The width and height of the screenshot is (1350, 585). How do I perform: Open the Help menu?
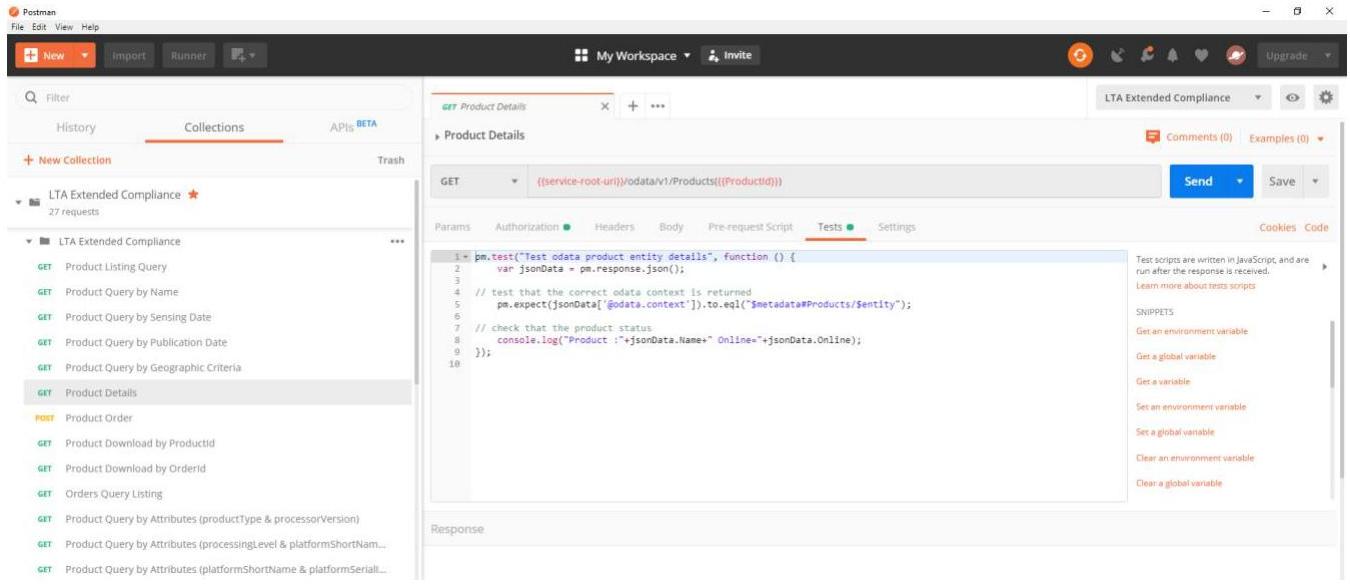pyautogui.click(x=89, y=26)
